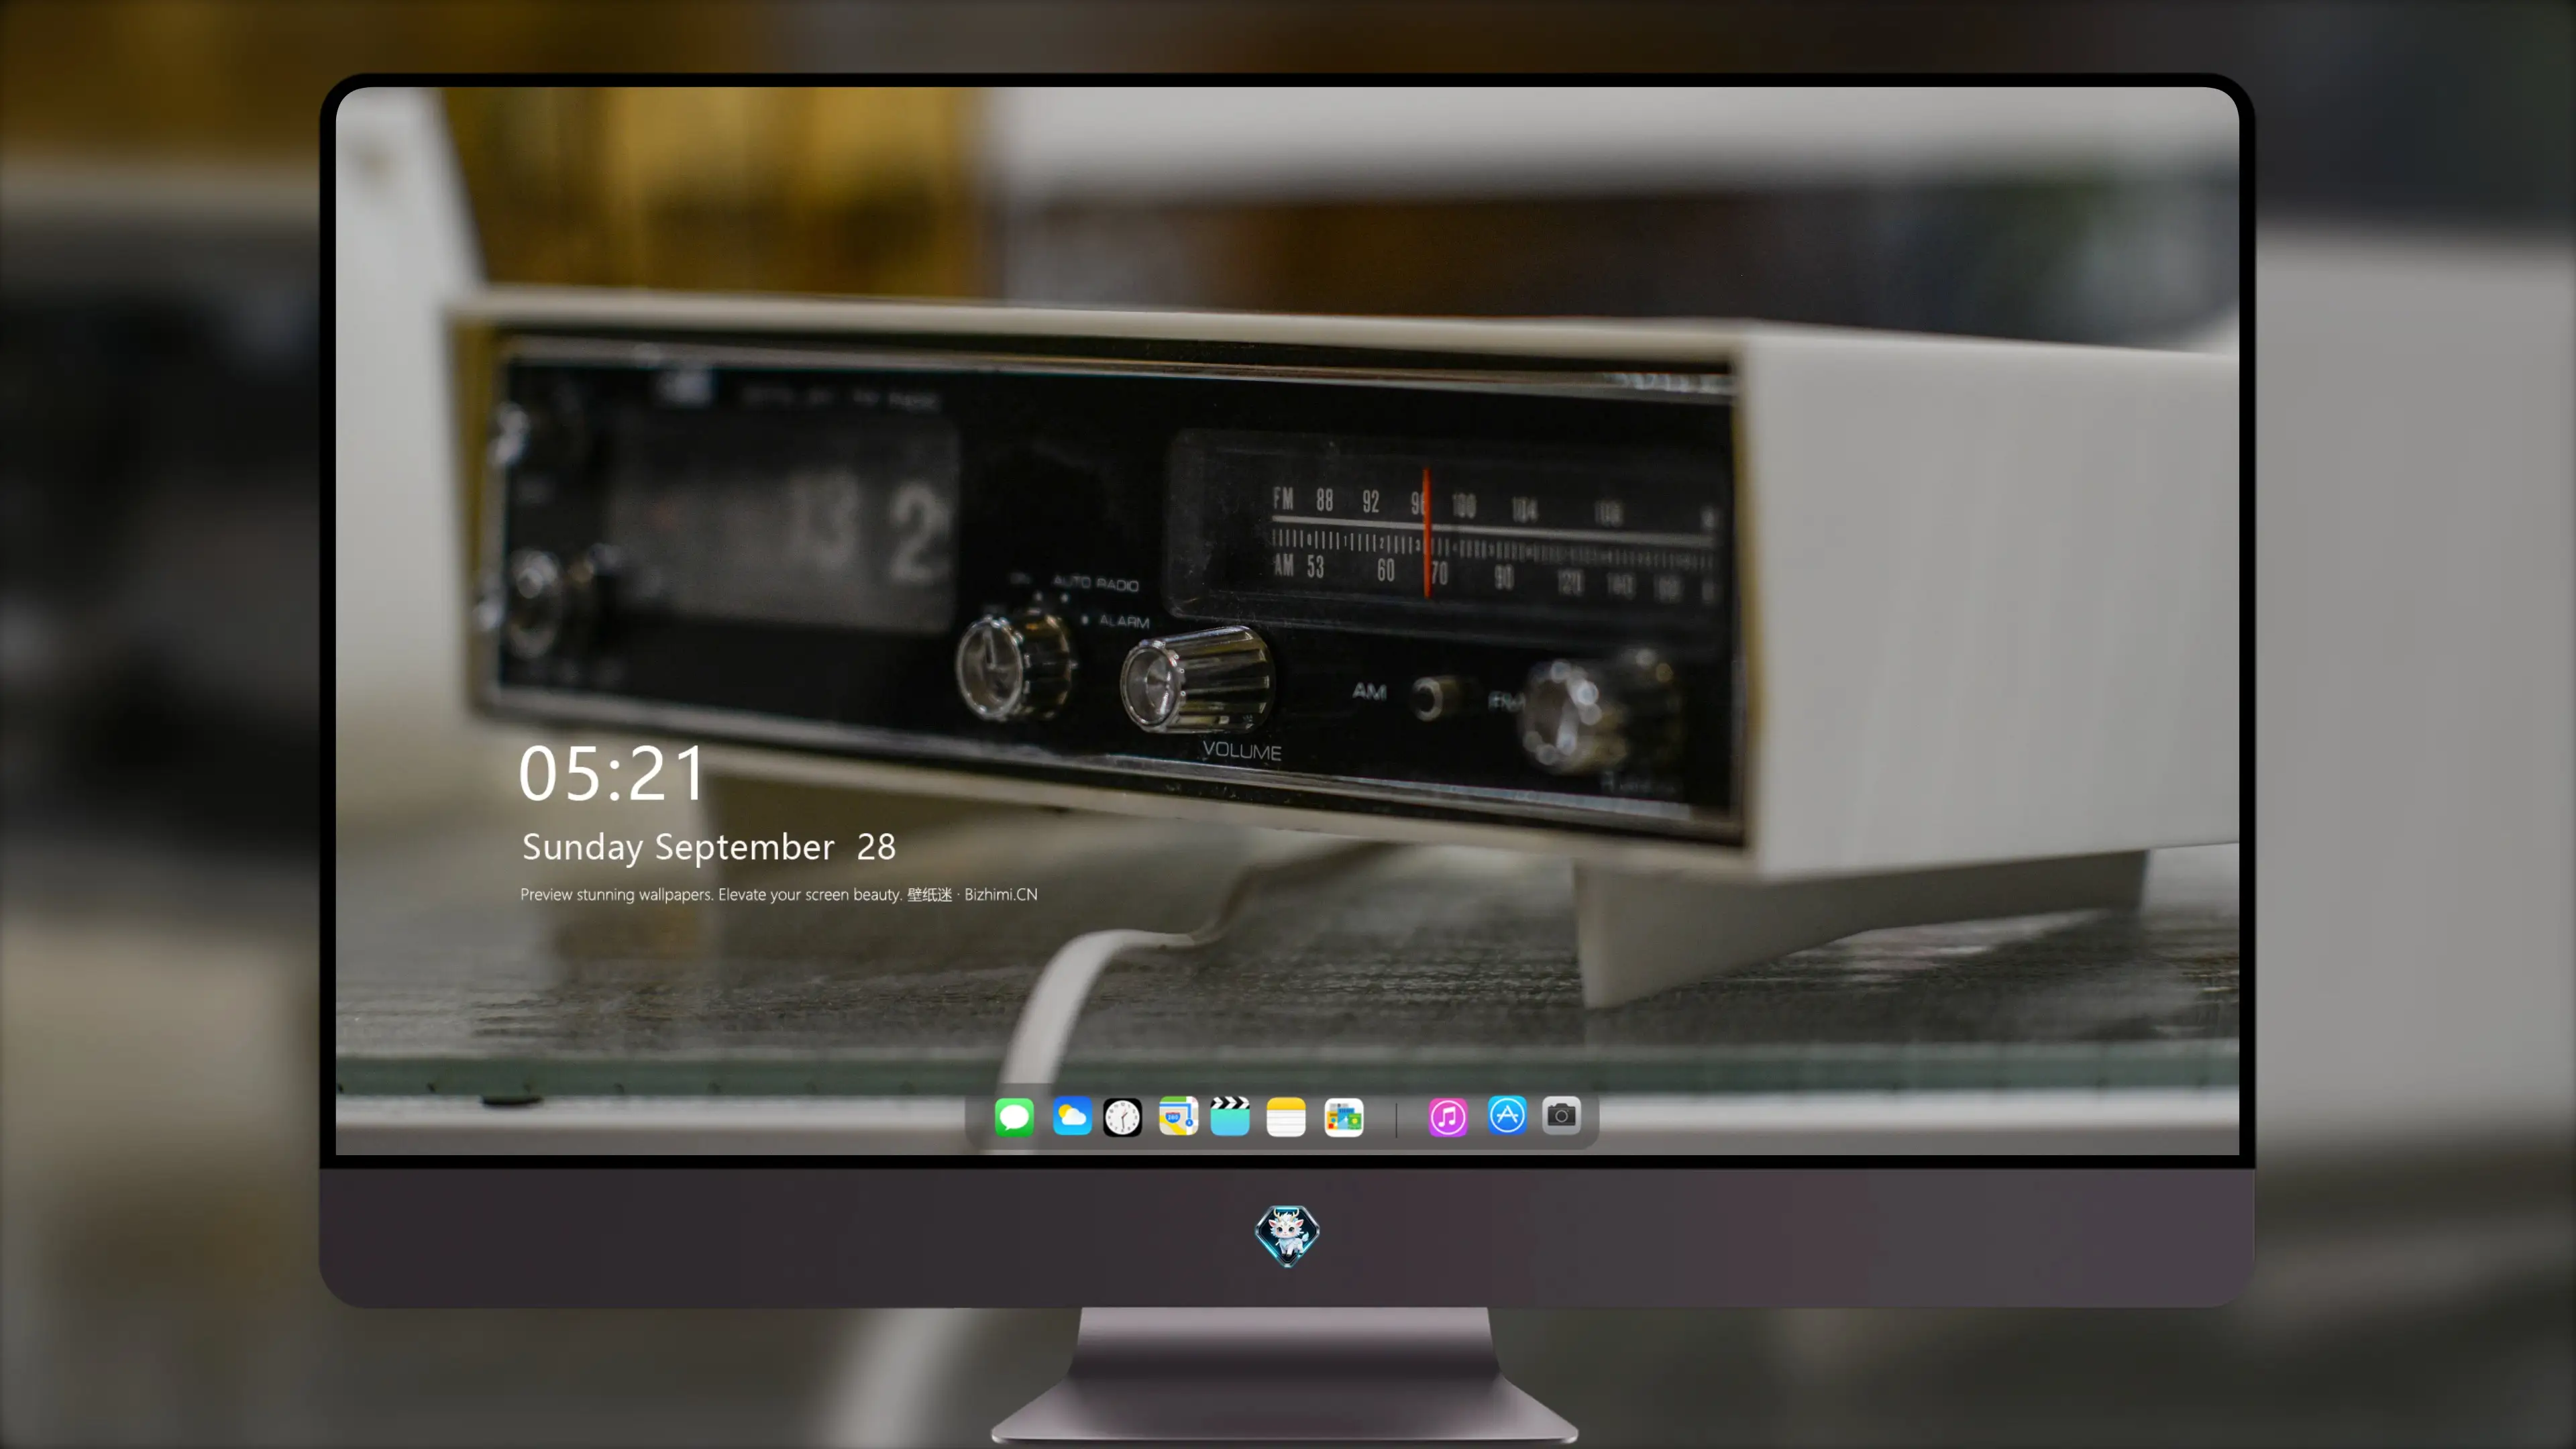The width and height of the screenshot is (2576, 1449).
Task: Open the photo collage app icon
Action: [1343, 1117]
